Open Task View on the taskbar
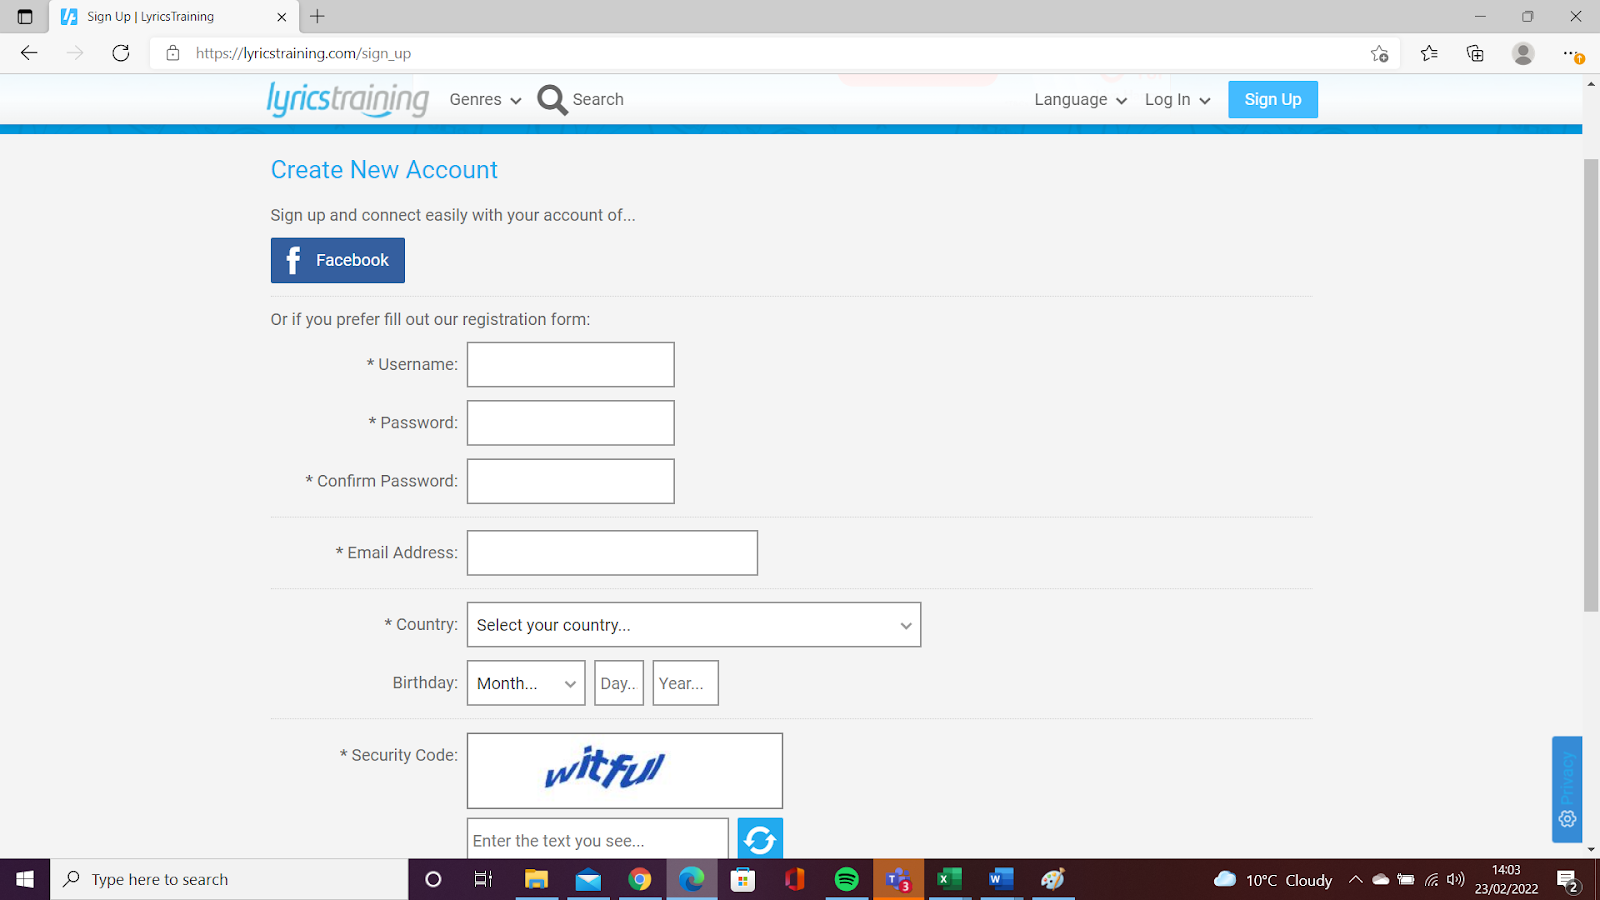1600x900 pixels. tap(483, 879)
